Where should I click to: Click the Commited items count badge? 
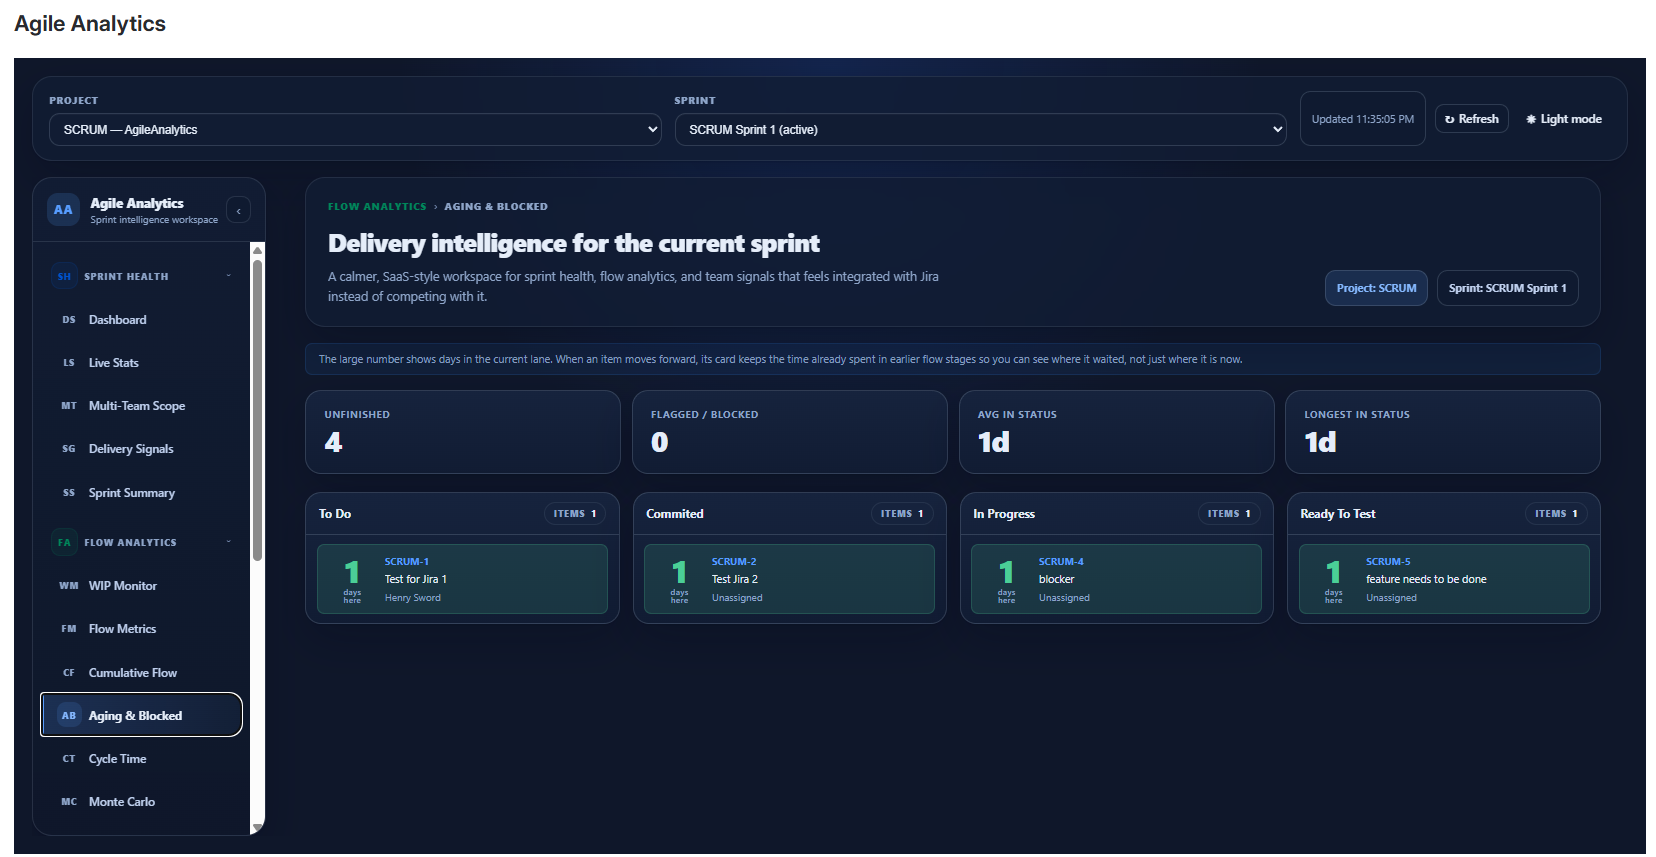click(902, 514)
